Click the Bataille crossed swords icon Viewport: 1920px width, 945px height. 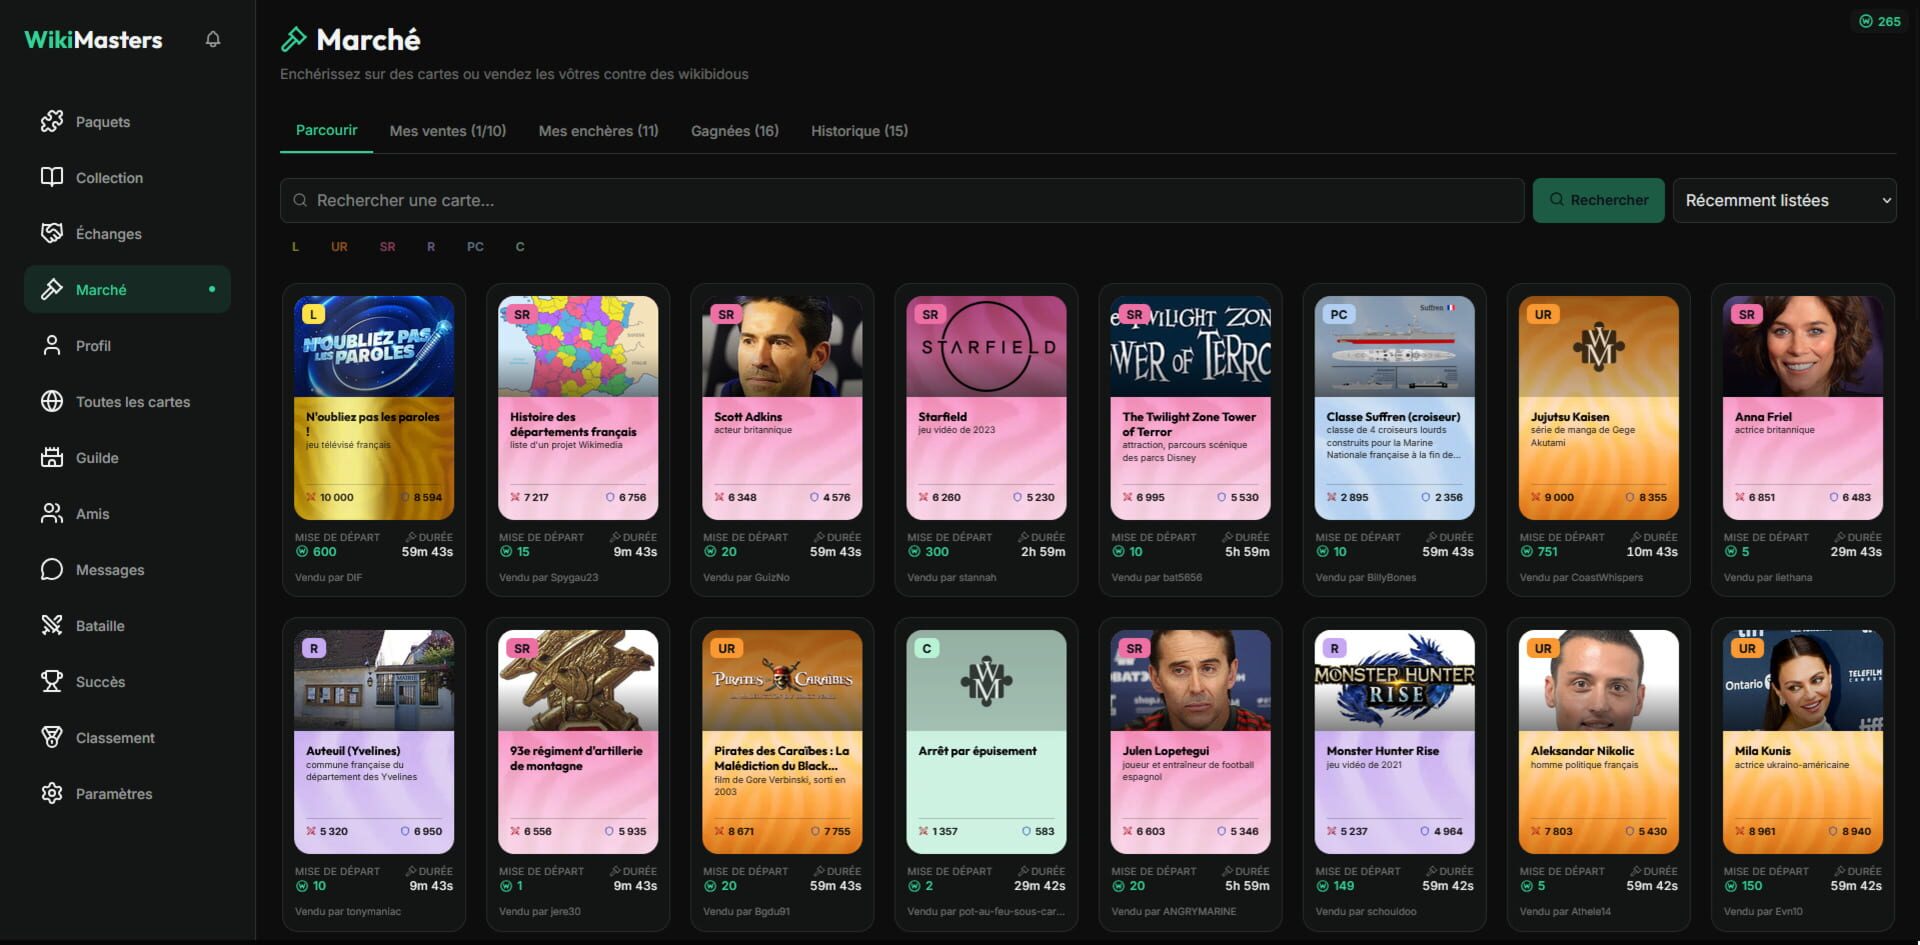pyautogui.click(x=52, y=625)
